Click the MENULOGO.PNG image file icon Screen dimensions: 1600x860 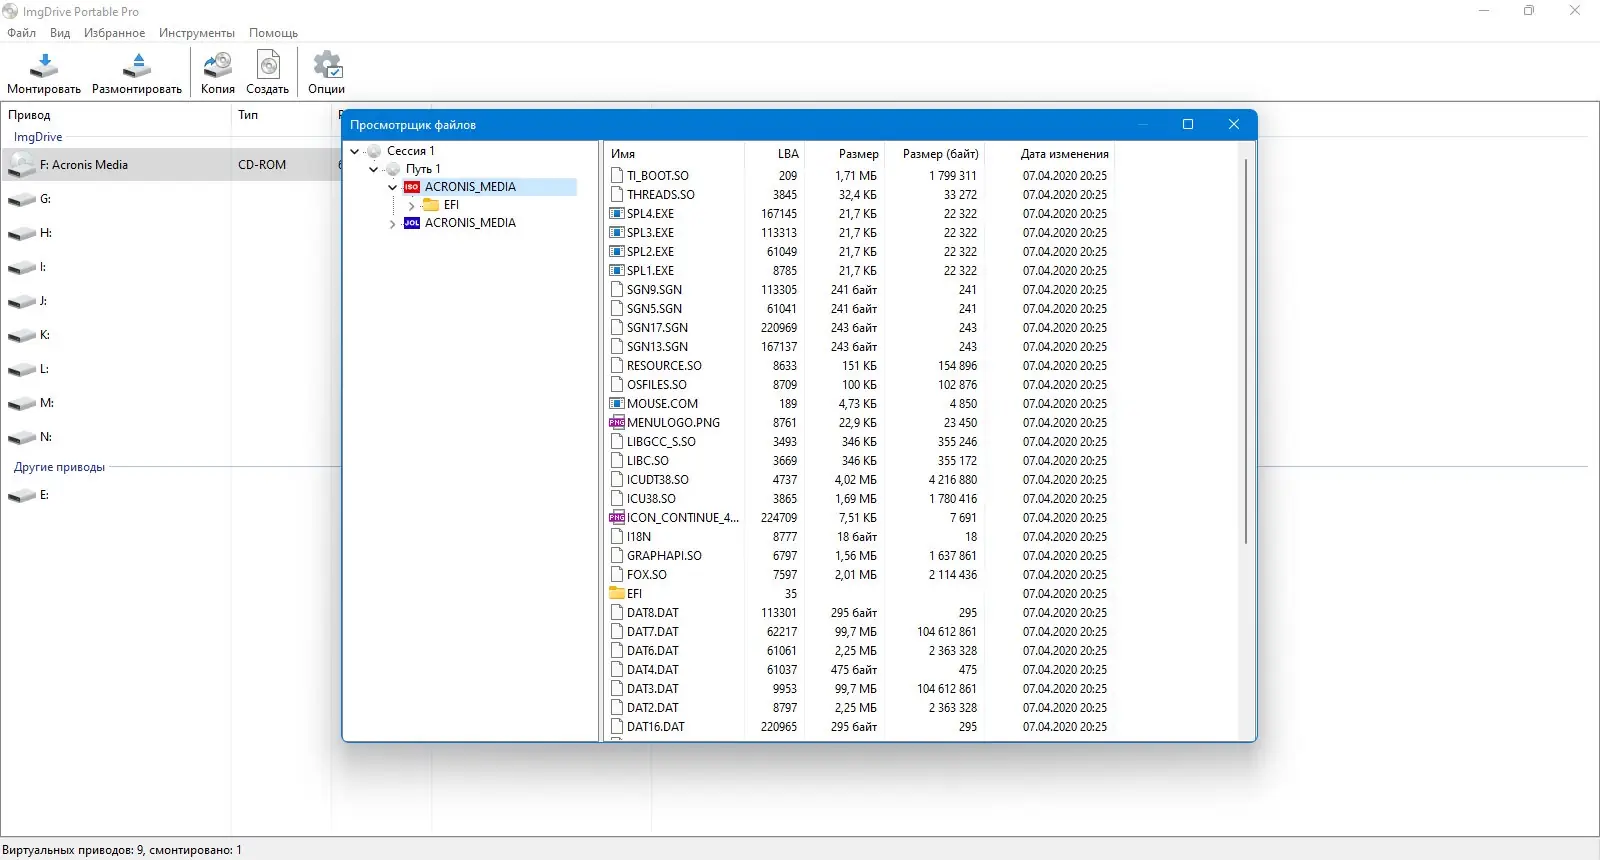point(617,423)
